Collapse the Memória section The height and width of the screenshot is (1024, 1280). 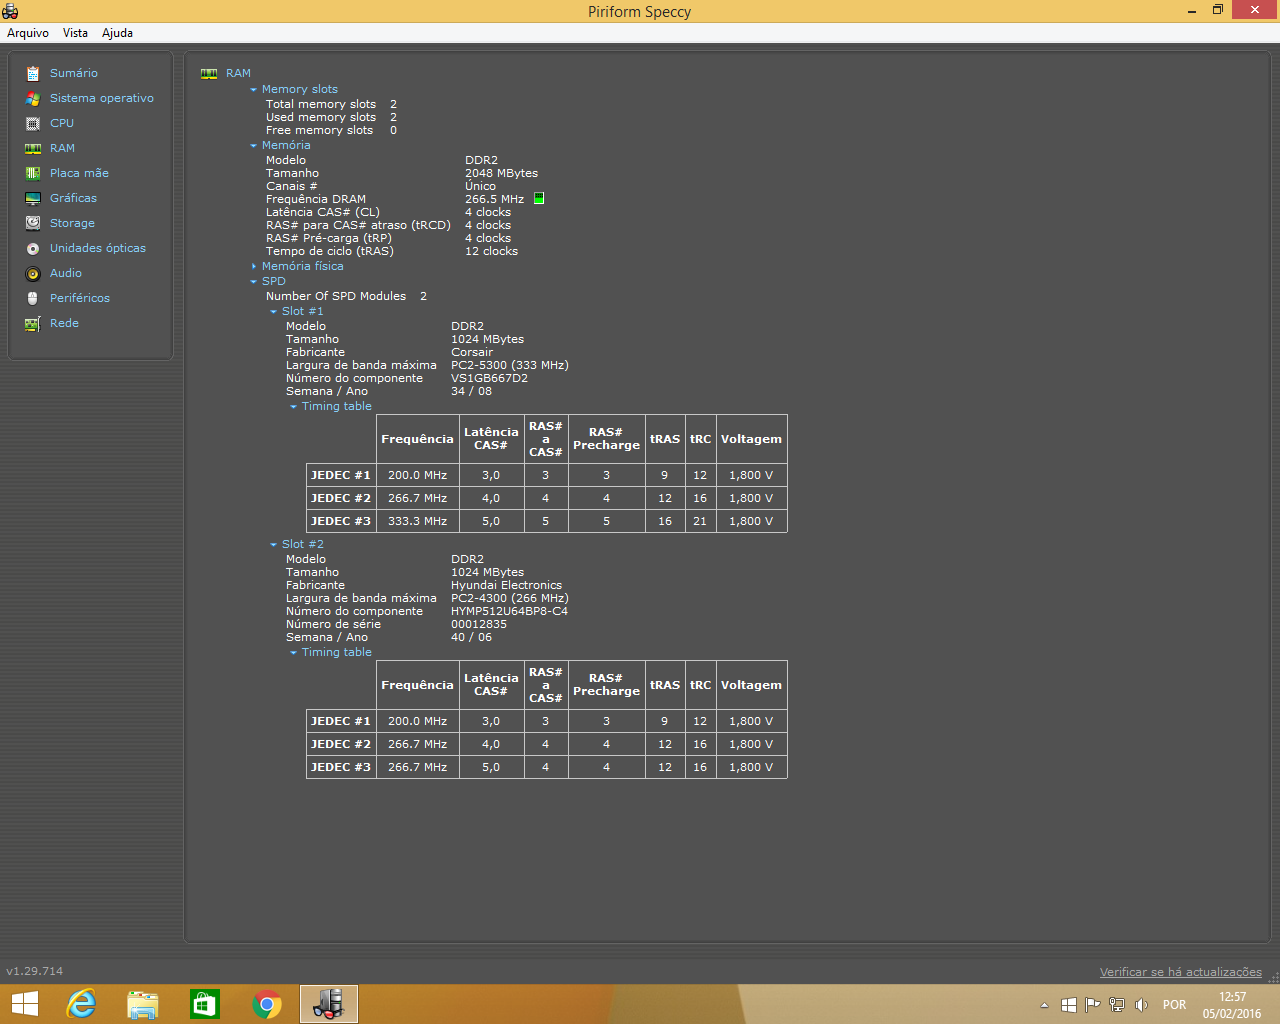pyautogui.click(x=253, y=146)
